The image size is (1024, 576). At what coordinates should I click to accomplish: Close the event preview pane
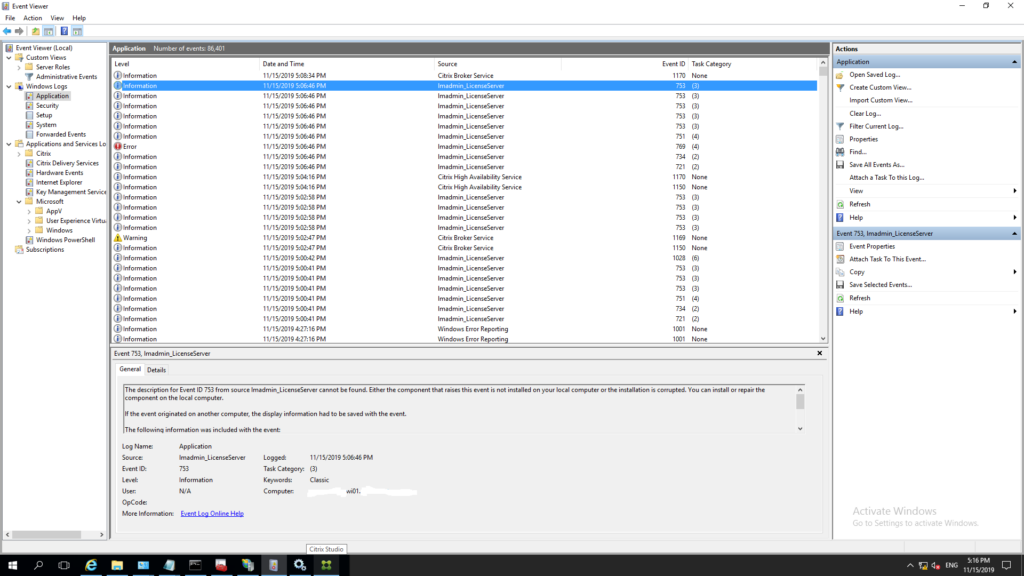tap(820, 353)
